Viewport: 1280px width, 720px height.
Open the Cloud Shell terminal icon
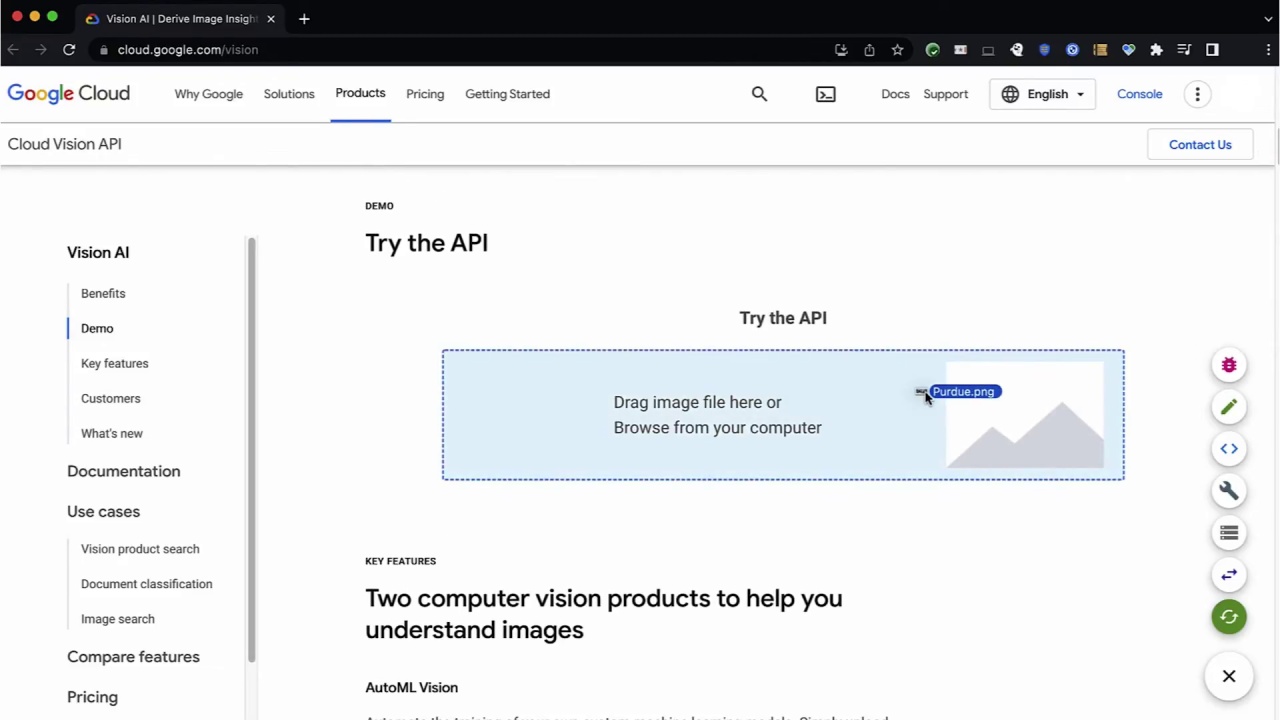point(825,93)
